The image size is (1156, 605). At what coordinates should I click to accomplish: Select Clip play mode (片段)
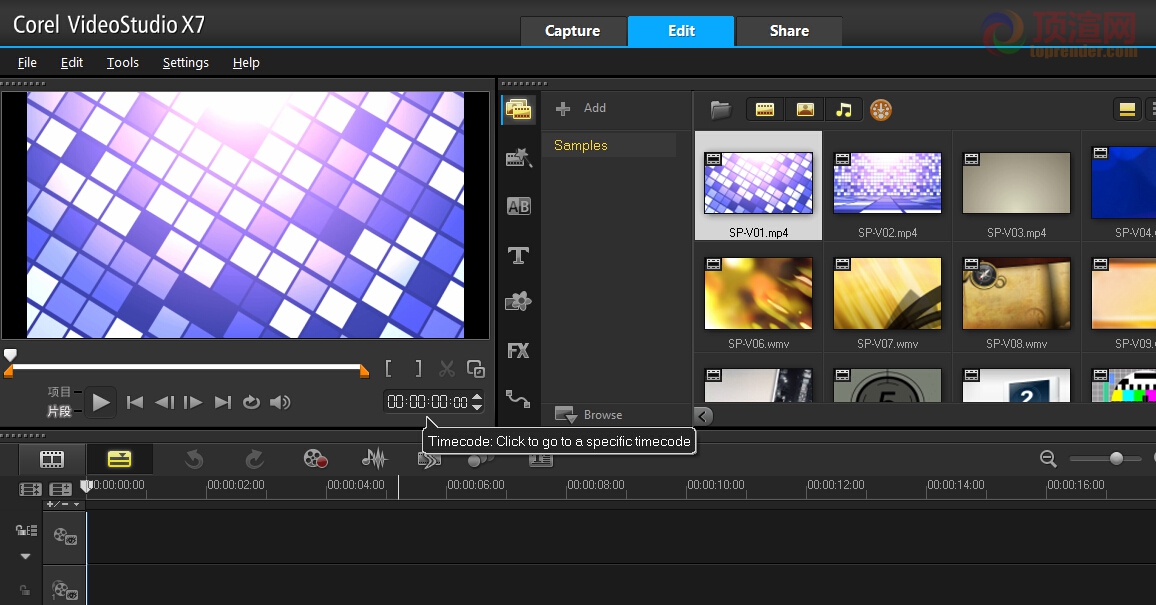coord(59,411)
